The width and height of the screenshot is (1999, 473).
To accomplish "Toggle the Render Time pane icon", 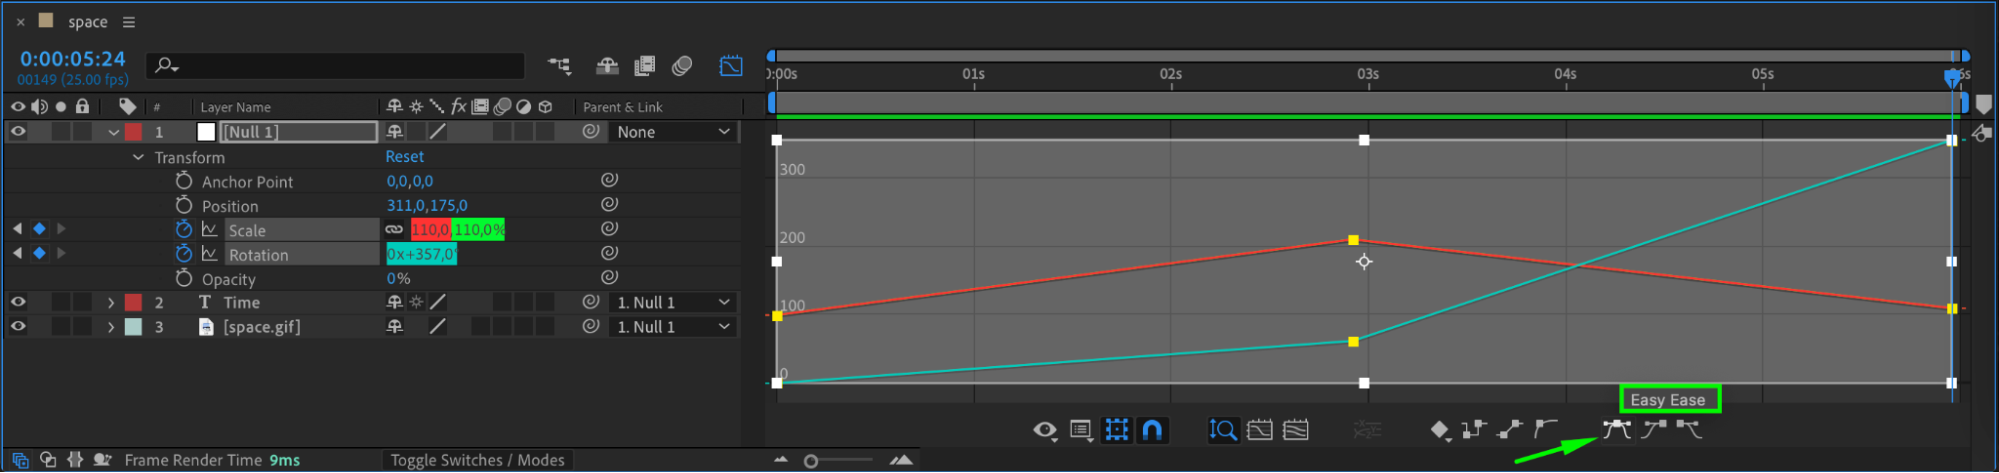I will click(x=102, y=460).
